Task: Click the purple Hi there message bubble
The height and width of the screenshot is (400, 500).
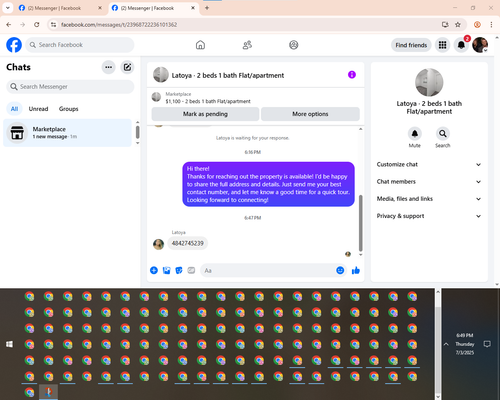Action: tap(268, 184)
